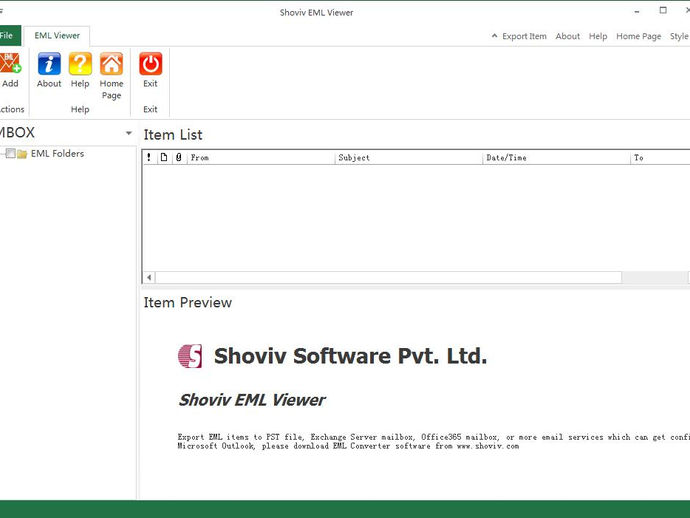Click the red Exit power icon
690x518 pixels.
[150, 63]
